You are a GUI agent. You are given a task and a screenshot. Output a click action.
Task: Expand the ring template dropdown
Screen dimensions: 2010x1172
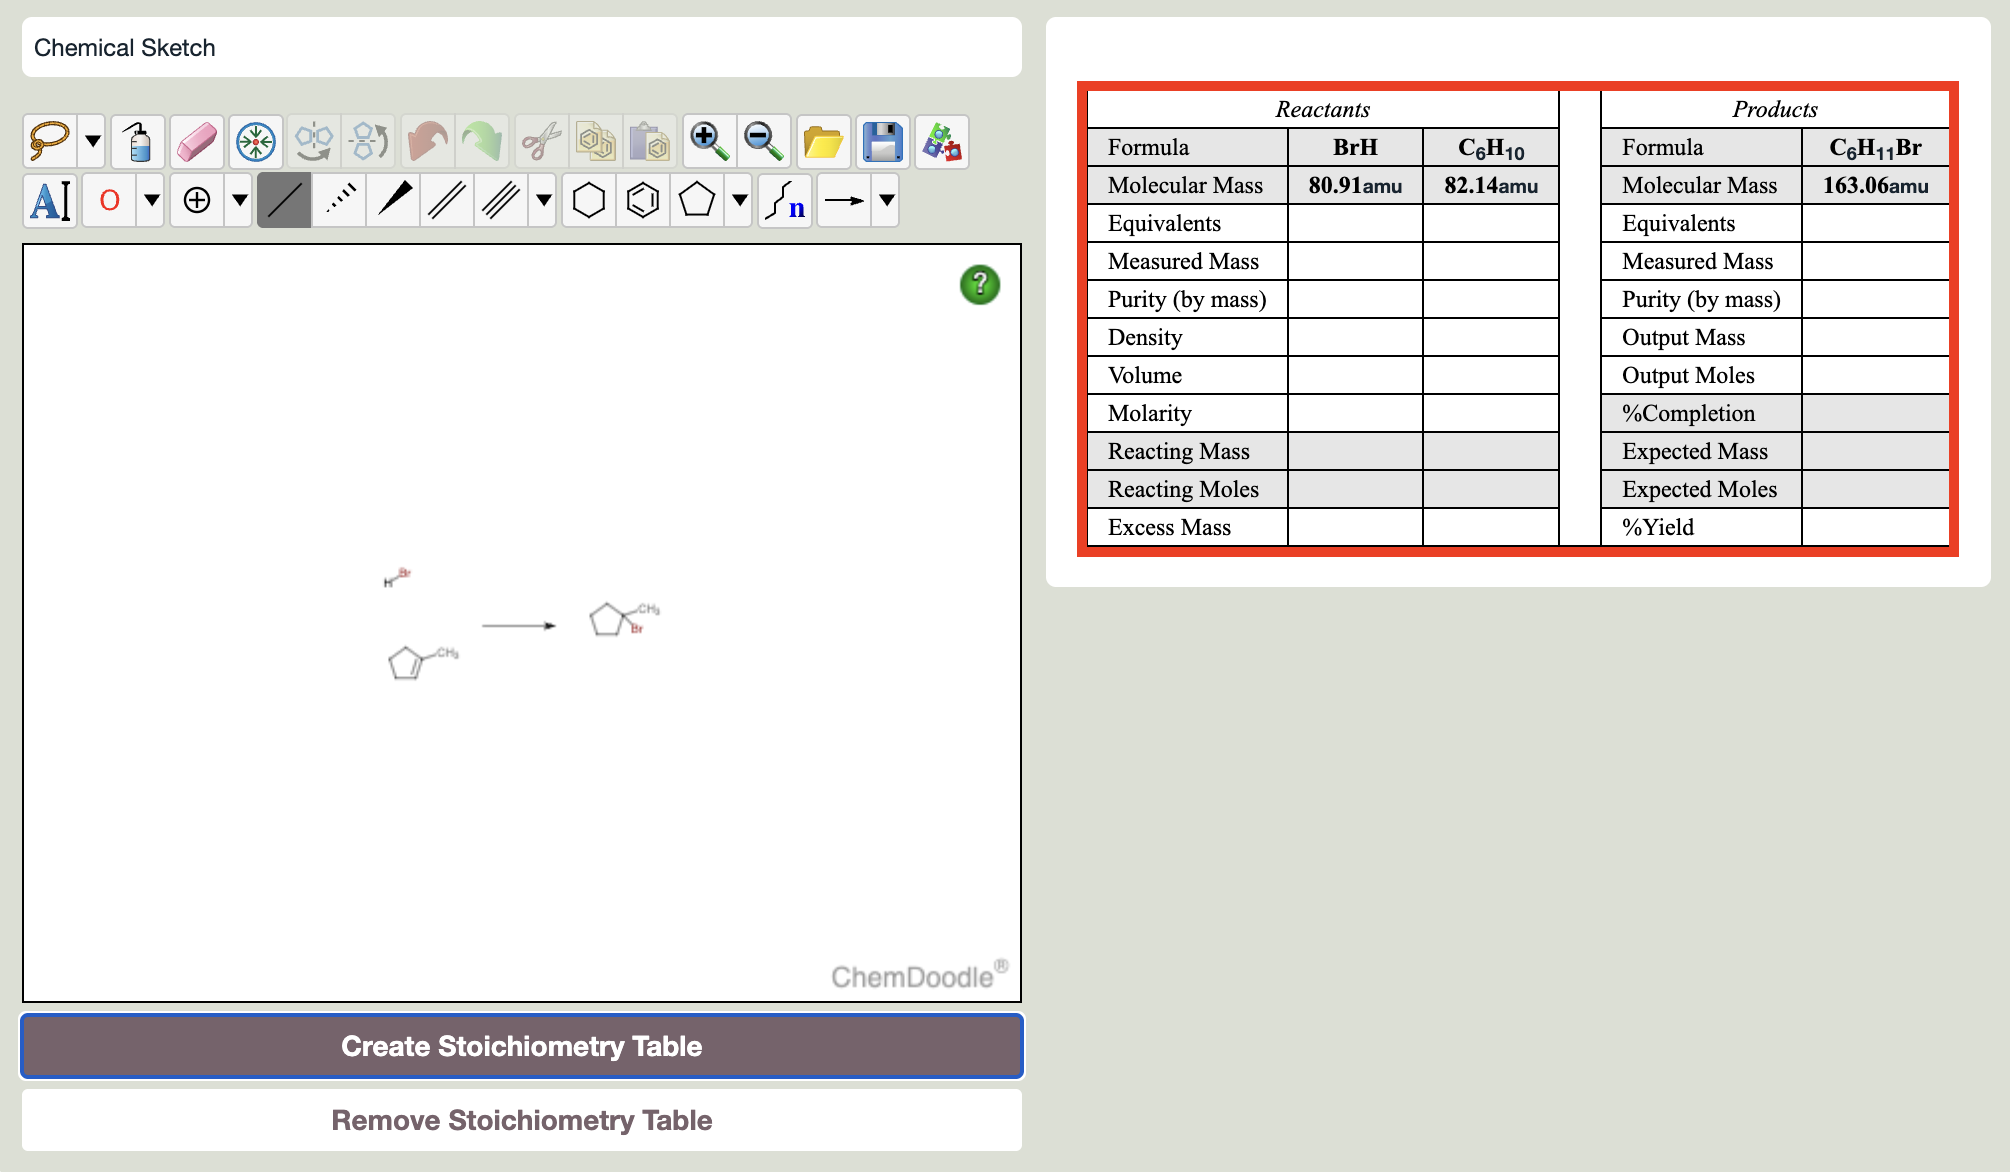tap(740, 200)
